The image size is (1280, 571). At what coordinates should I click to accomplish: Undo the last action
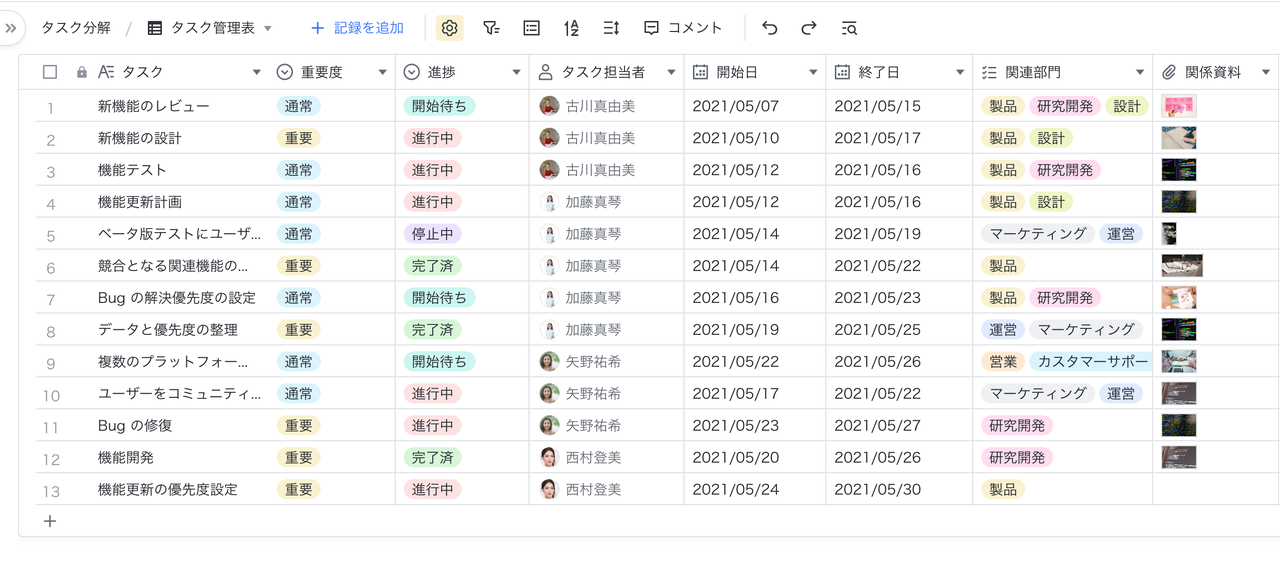coord(769,28)
